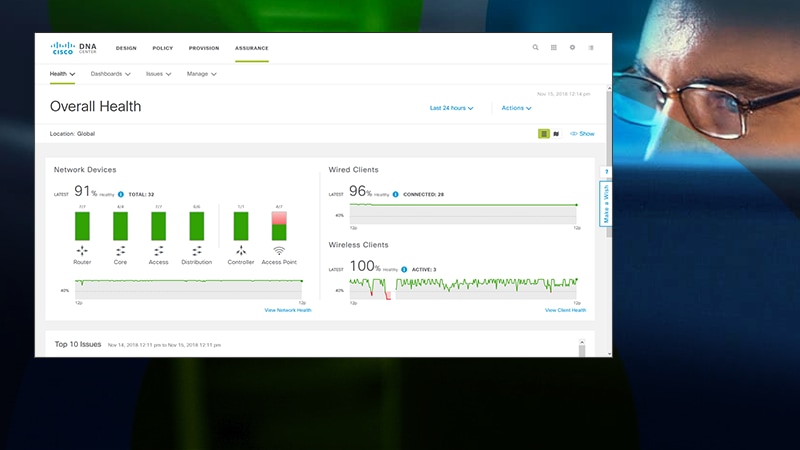Click the CONNECTED: 28 text
The width and height of the screenshot is (800, 450).
(423, 194)
